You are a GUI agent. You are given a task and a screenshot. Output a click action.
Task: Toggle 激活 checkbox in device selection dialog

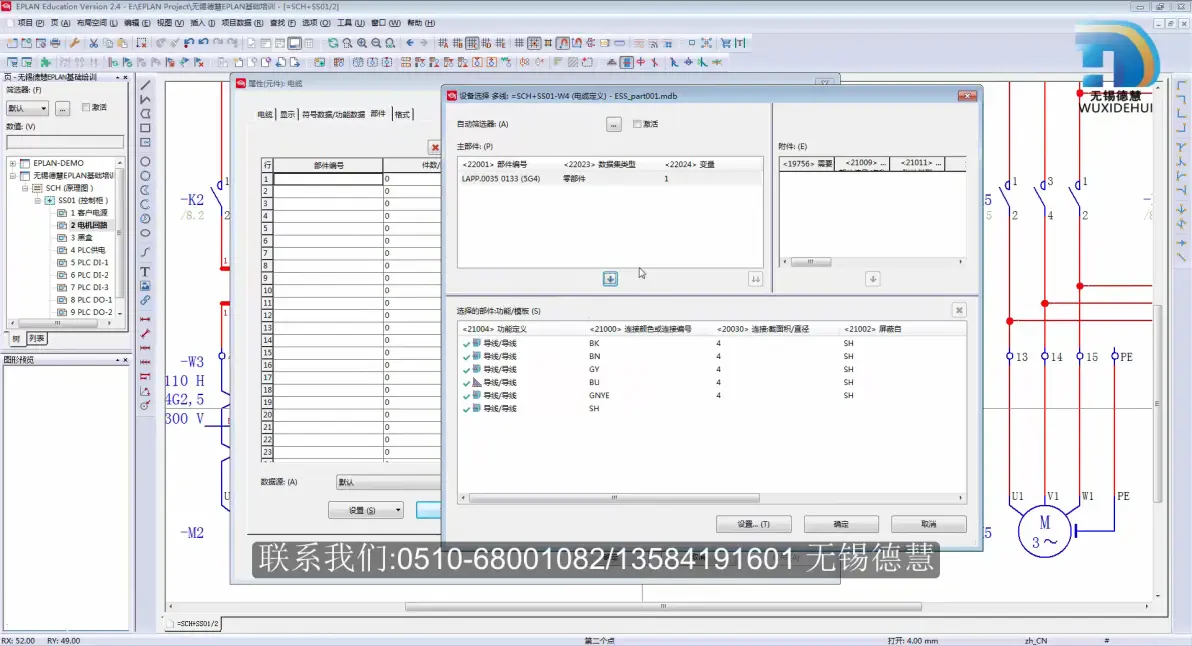coord(637,124)
